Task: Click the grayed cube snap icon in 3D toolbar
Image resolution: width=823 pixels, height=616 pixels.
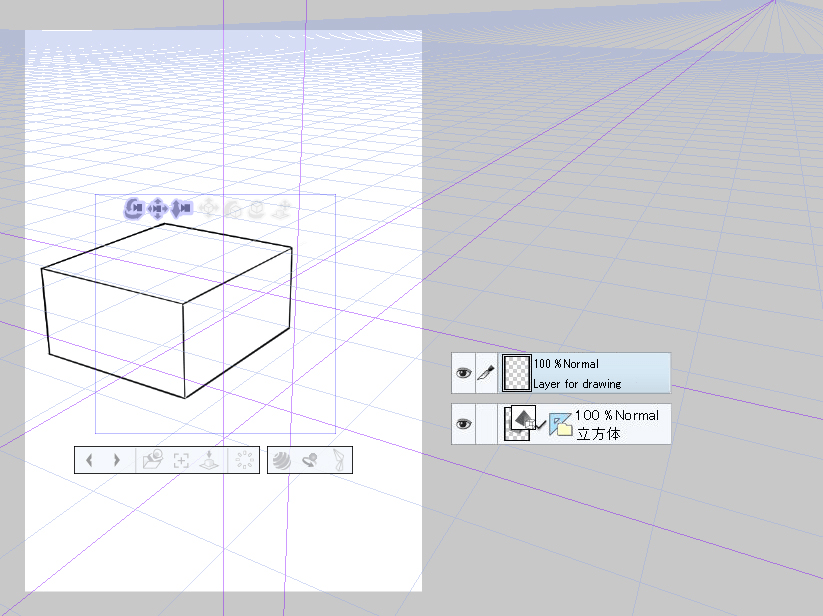Action: point(256,209)
